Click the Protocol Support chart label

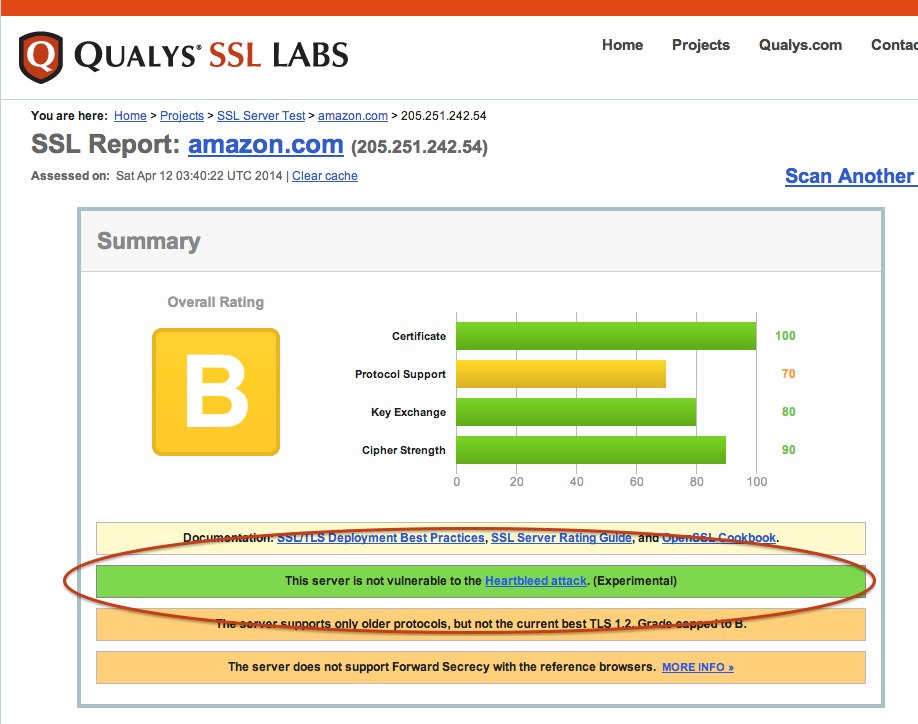[x=400, y=374]
